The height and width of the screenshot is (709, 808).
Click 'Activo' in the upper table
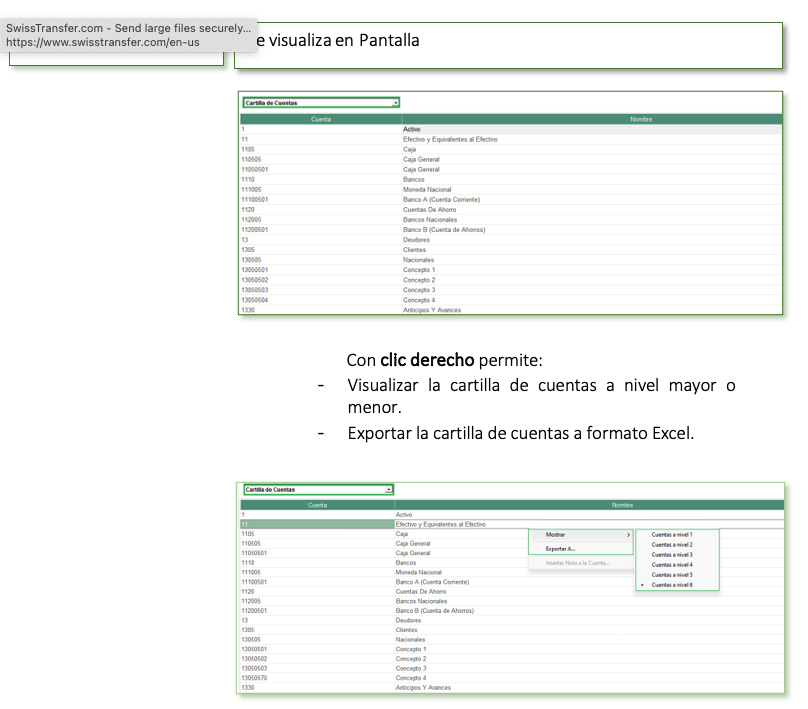pos(412,129)
